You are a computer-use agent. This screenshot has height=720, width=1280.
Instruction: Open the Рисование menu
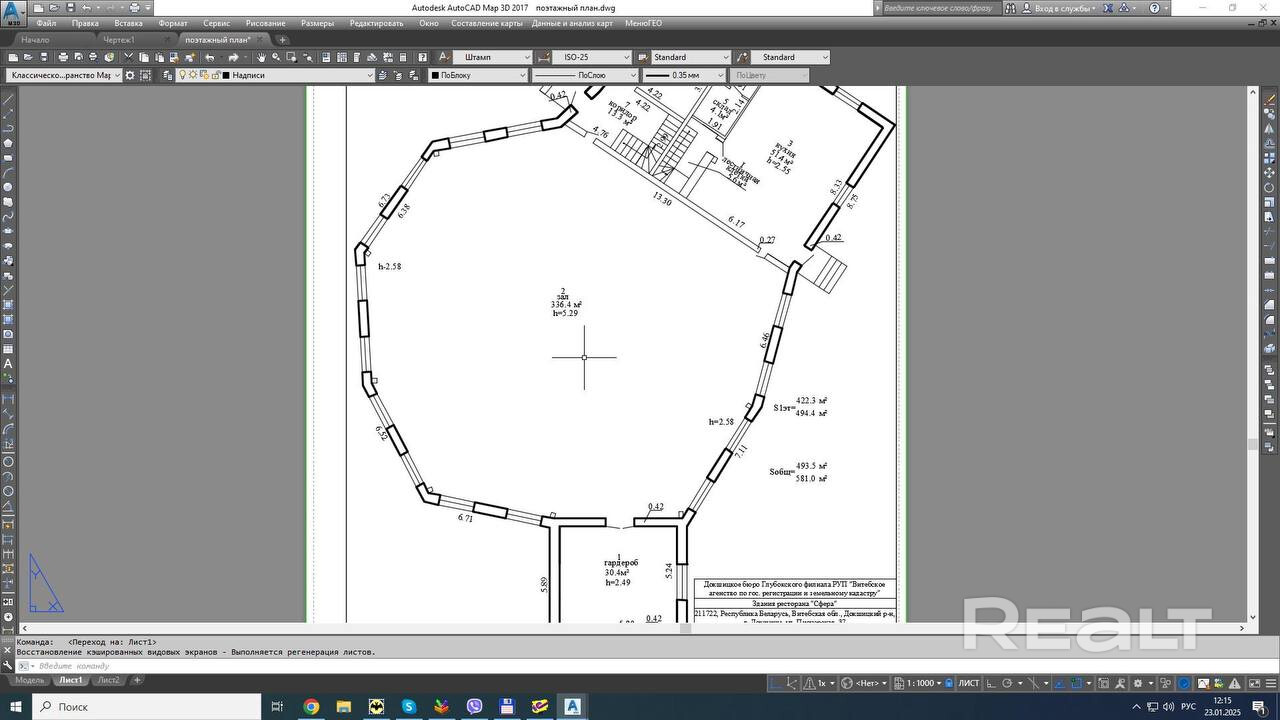point(265,23)
